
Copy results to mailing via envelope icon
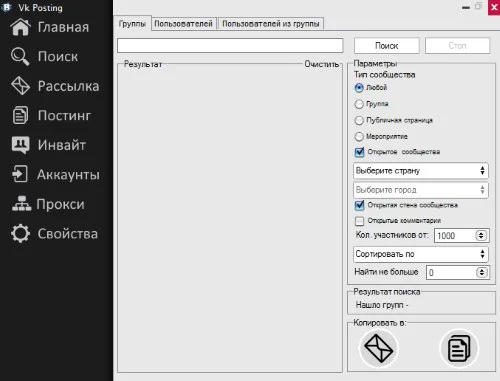(378, 348)
